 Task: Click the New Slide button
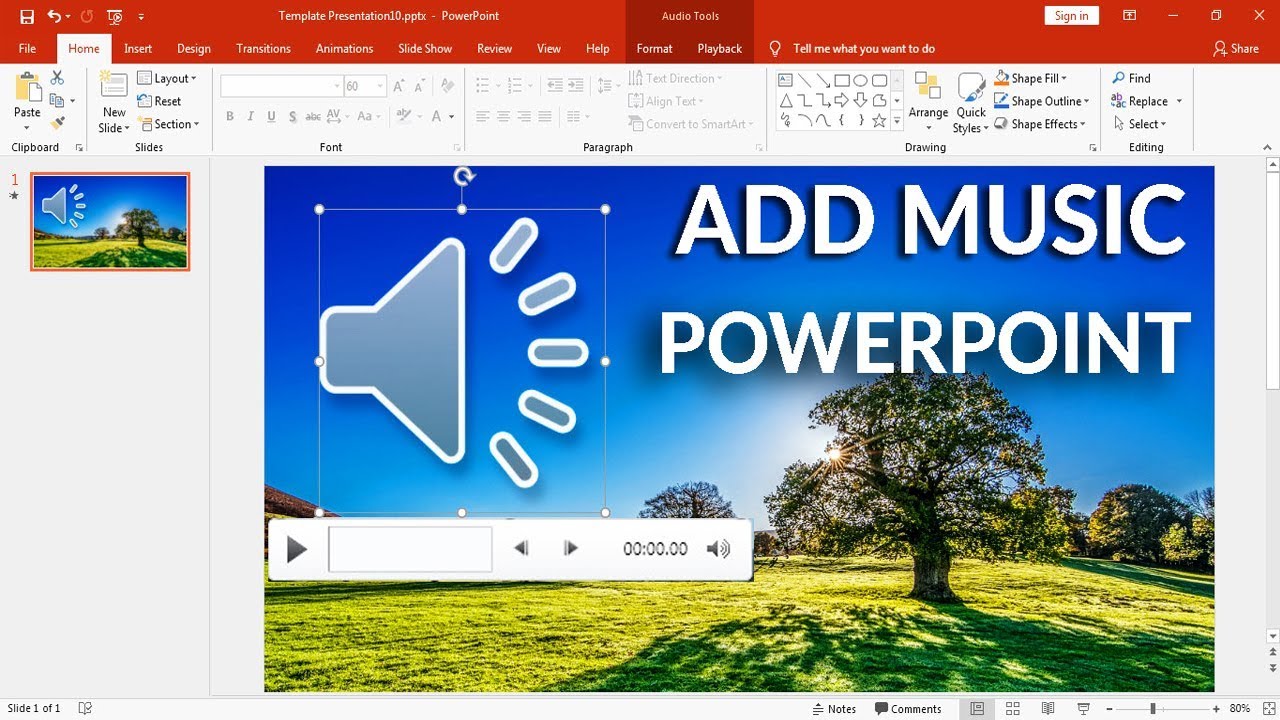114,102
